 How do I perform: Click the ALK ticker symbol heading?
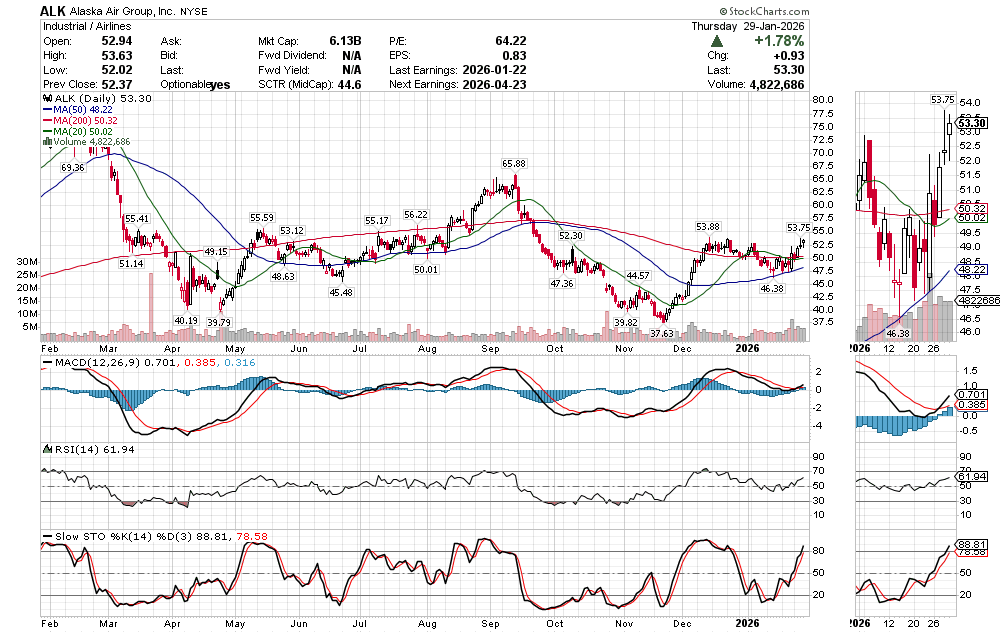click(54, 10)
